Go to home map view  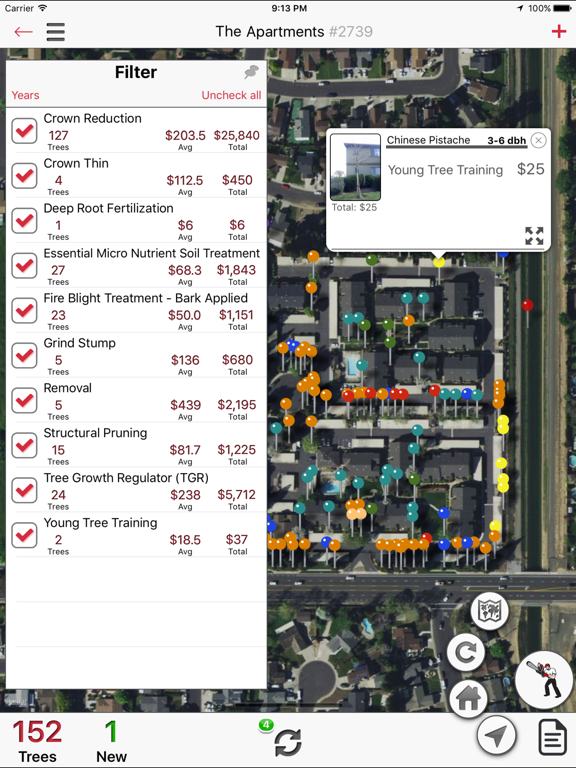pyautogui.click(x=468, y=697)
